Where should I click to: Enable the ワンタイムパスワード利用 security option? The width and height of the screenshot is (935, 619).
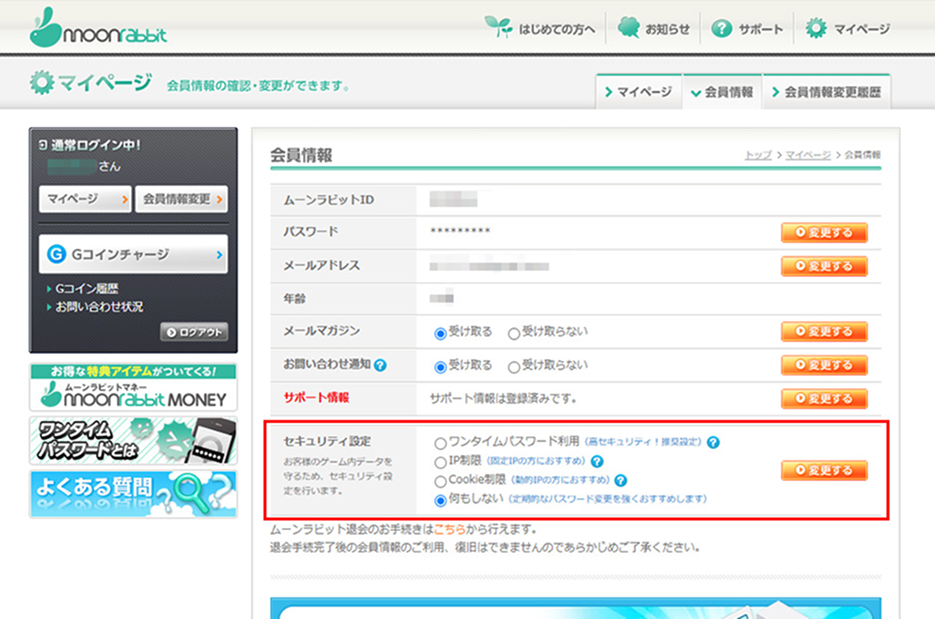439,443
